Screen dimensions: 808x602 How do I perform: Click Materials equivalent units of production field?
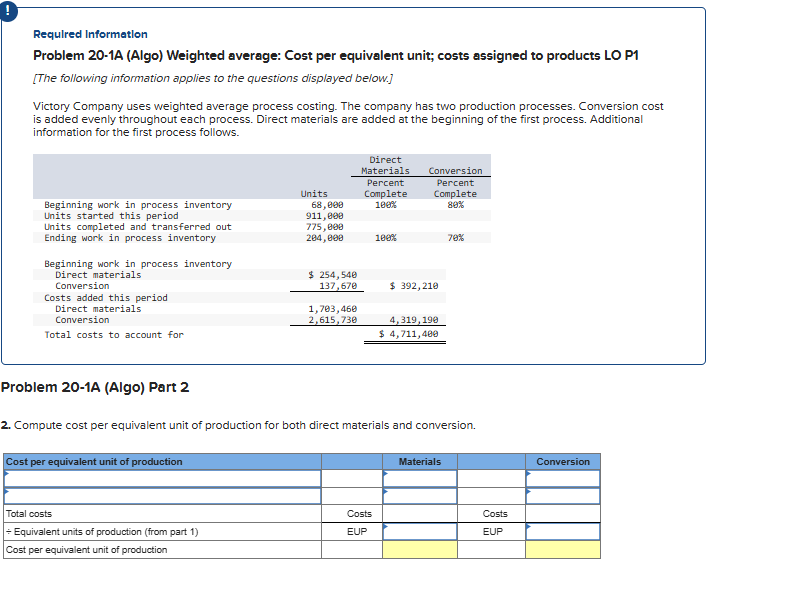(x=419, y=531)
